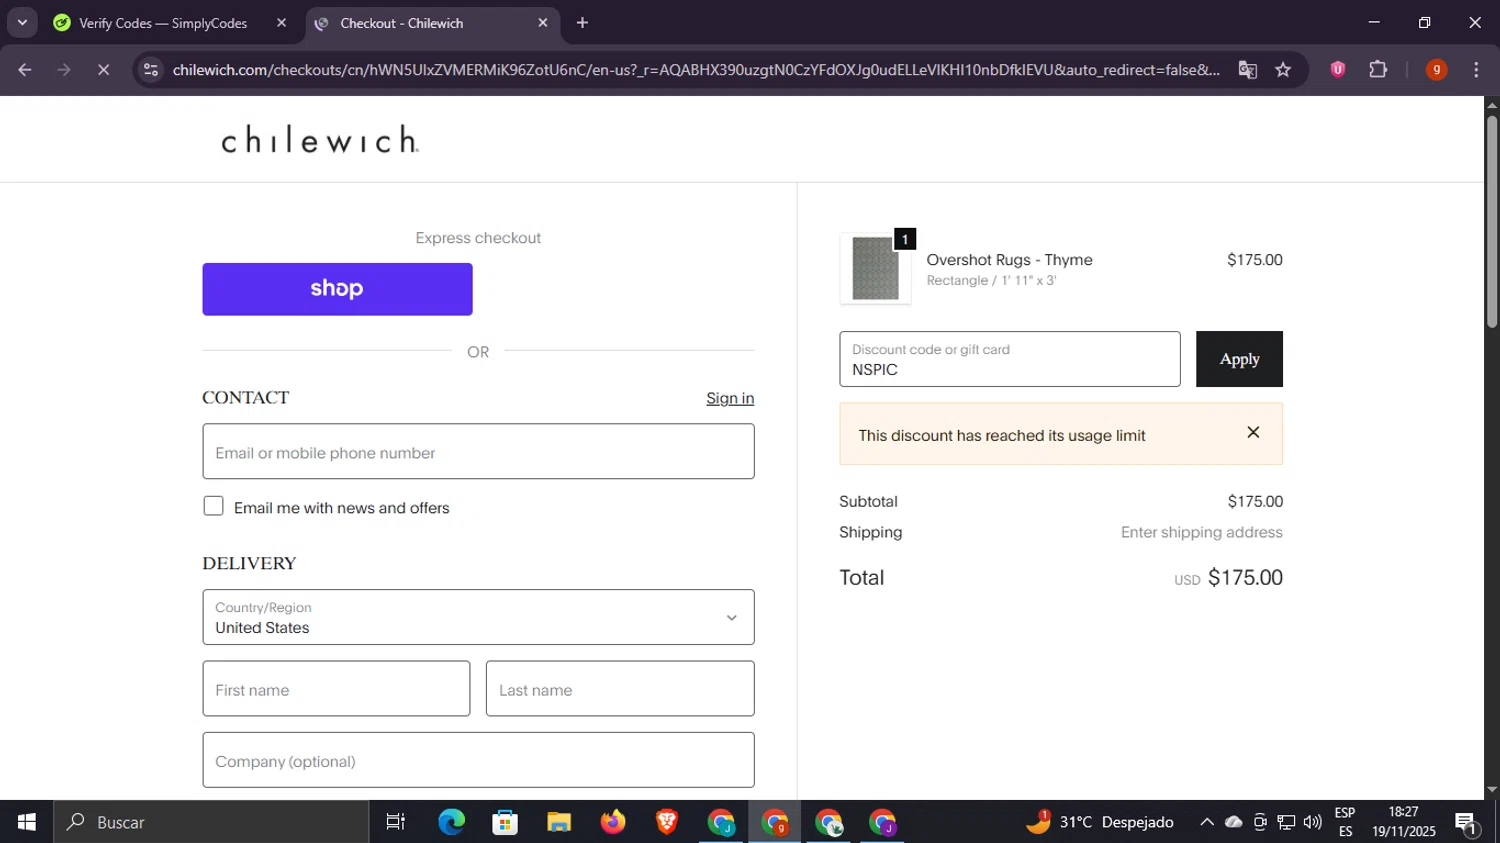Open the ESP language indicator
Screen dimensions: 1500x843
[x=1345, y=822]
